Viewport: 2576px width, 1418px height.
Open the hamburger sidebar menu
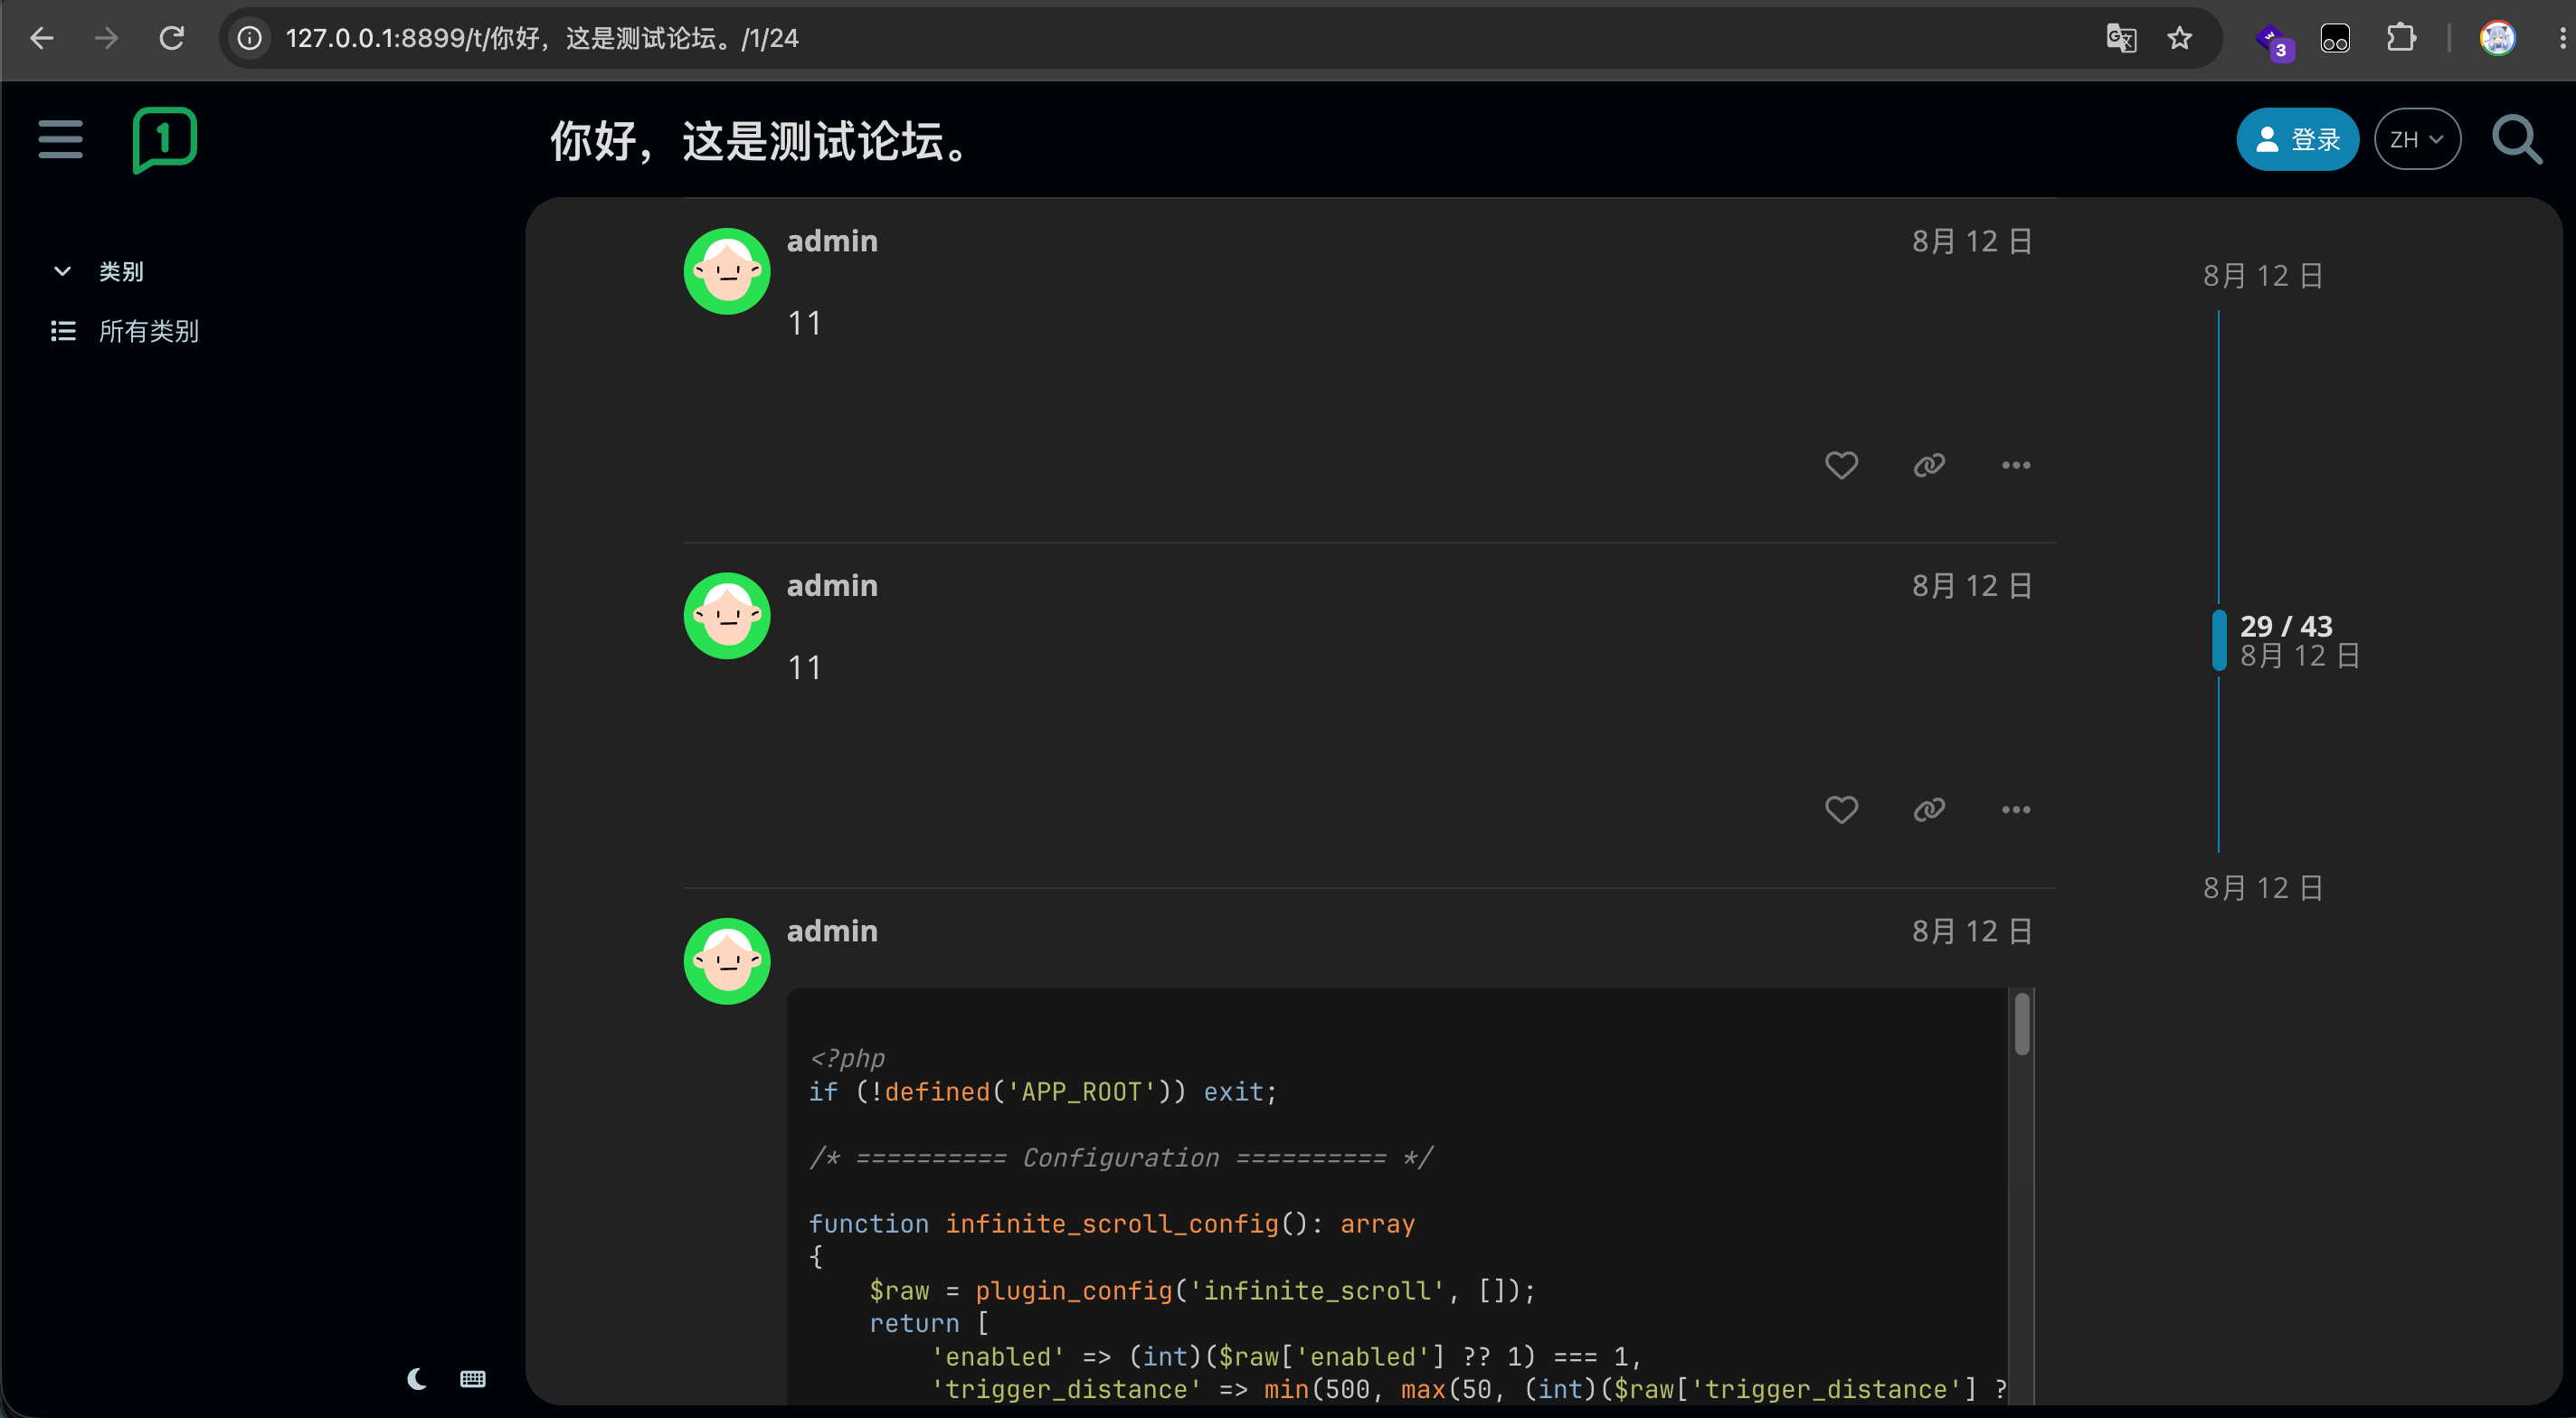point(60,139)
